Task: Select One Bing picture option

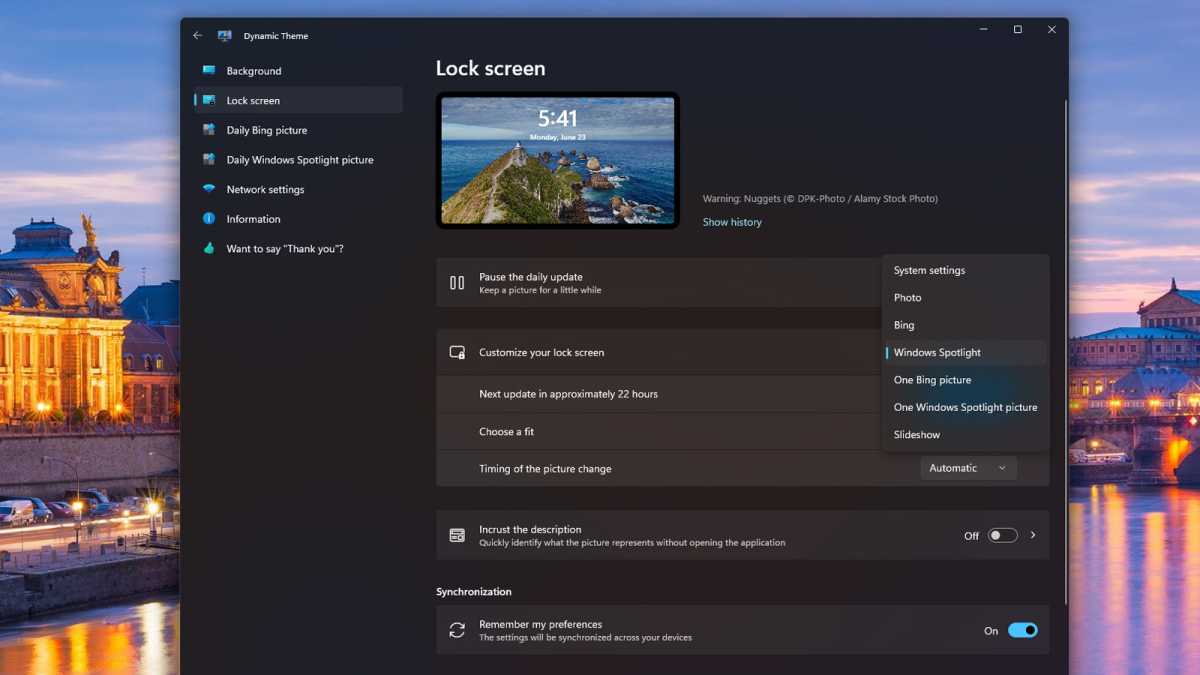Action: pyautogui.click(x=932, y=380)
